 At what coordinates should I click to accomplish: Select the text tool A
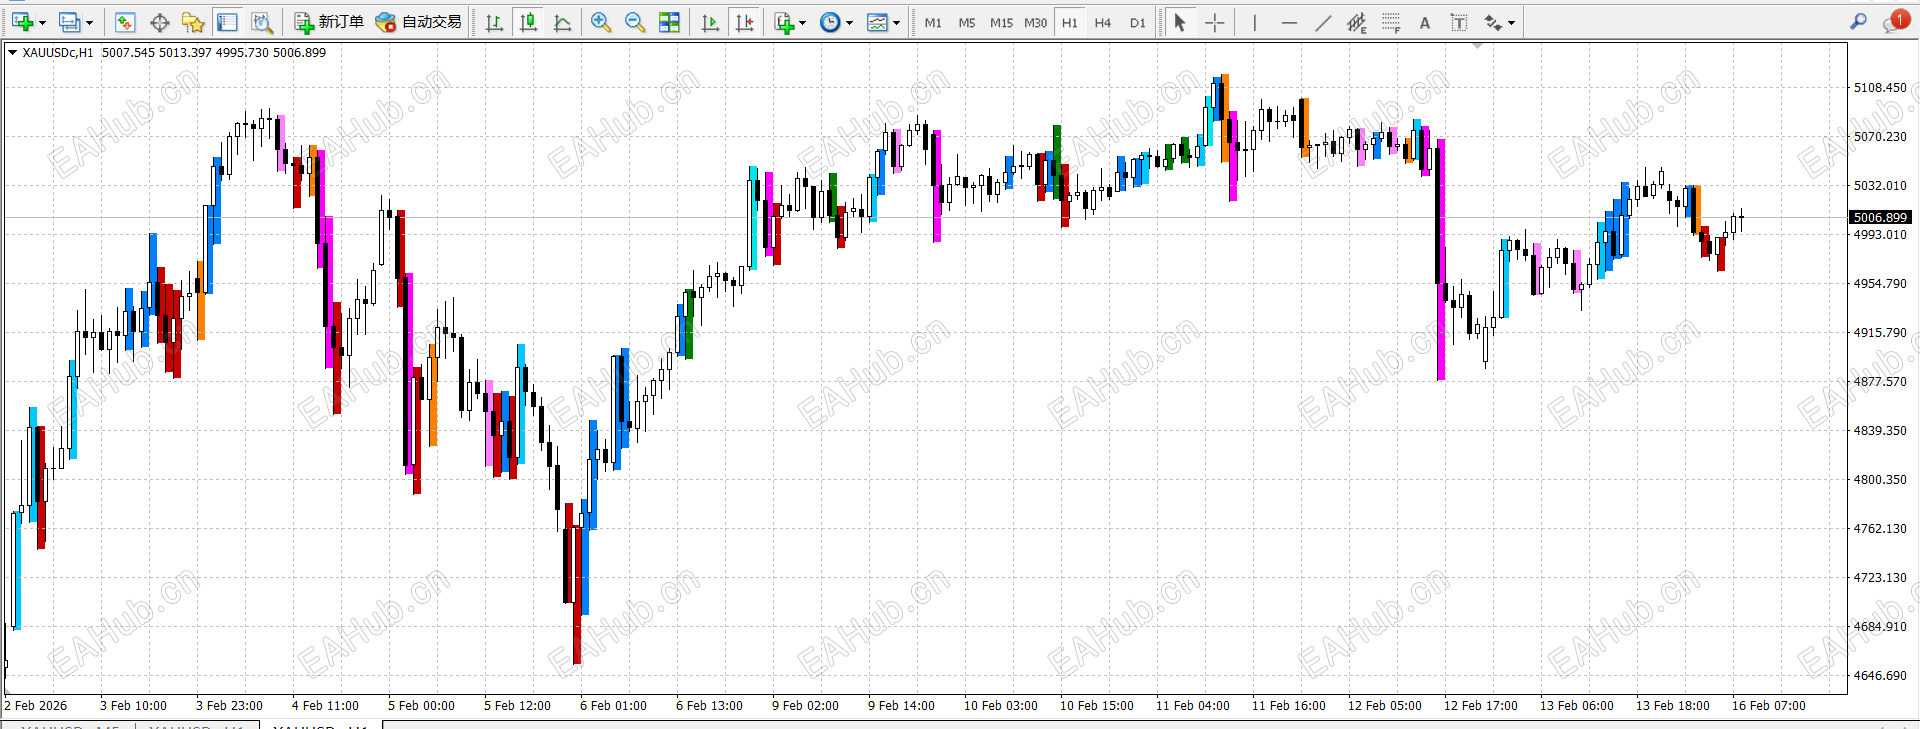(x=1425, y=22)
